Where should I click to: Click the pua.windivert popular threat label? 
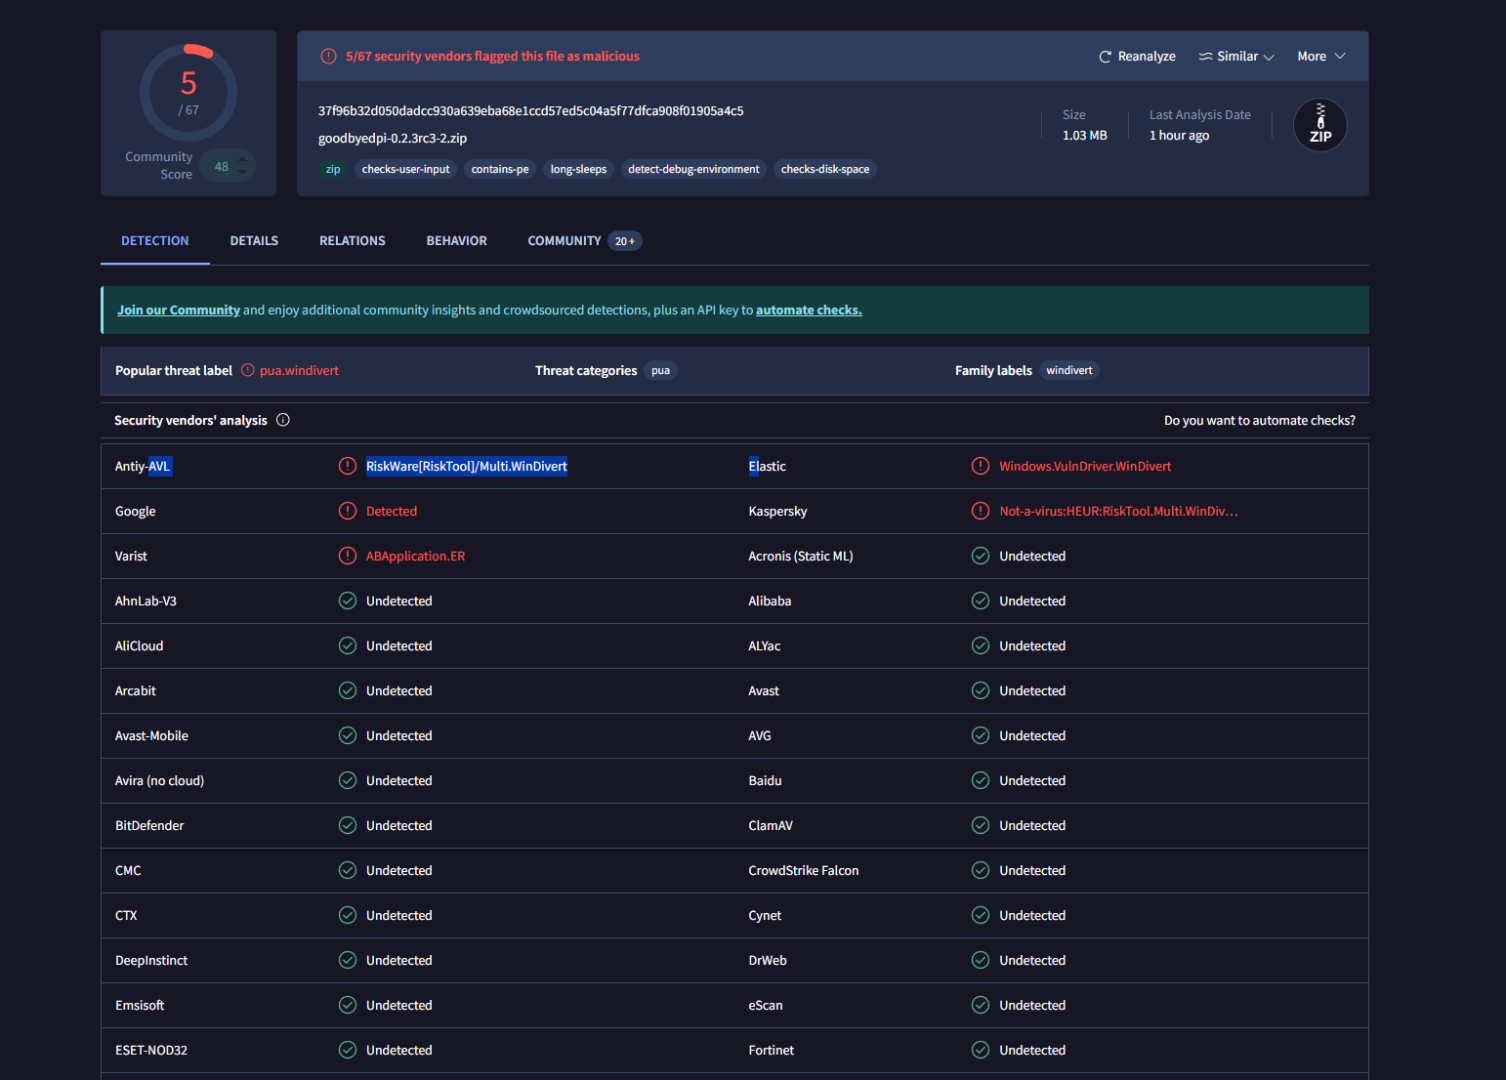coord(299,371)
